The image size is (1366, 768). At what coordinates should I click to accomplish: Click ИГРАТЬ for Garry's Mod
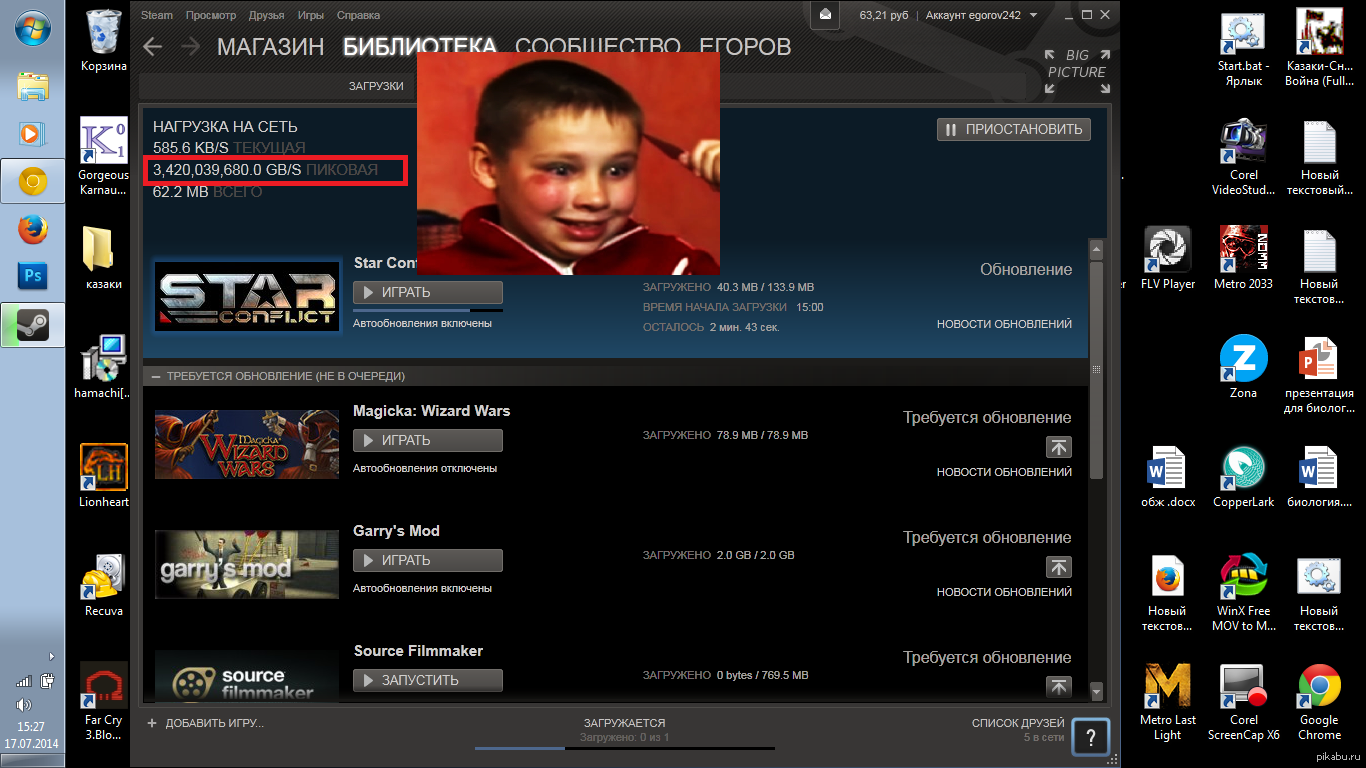pyautogui.click(x=428, y=561)
